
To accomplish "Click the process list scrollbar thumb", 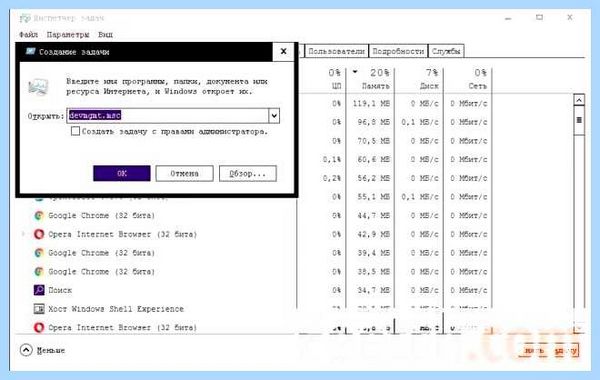I will (x=579, y=120).
